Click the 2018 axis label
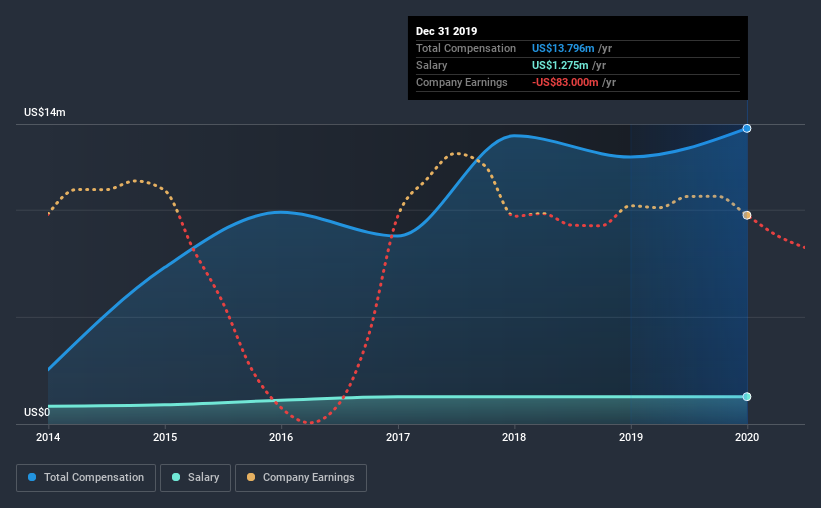The image size is (821, 508). pyautogui.click(x=514, y=437)
